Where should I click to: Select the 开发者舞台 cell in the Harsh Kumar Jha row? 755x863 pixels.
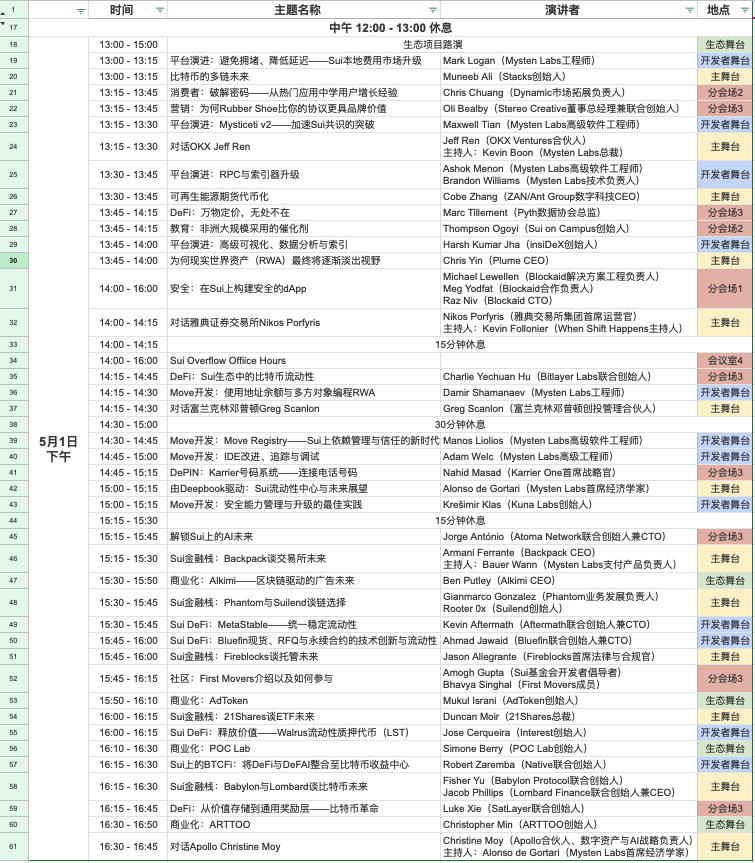pos(725,244)
